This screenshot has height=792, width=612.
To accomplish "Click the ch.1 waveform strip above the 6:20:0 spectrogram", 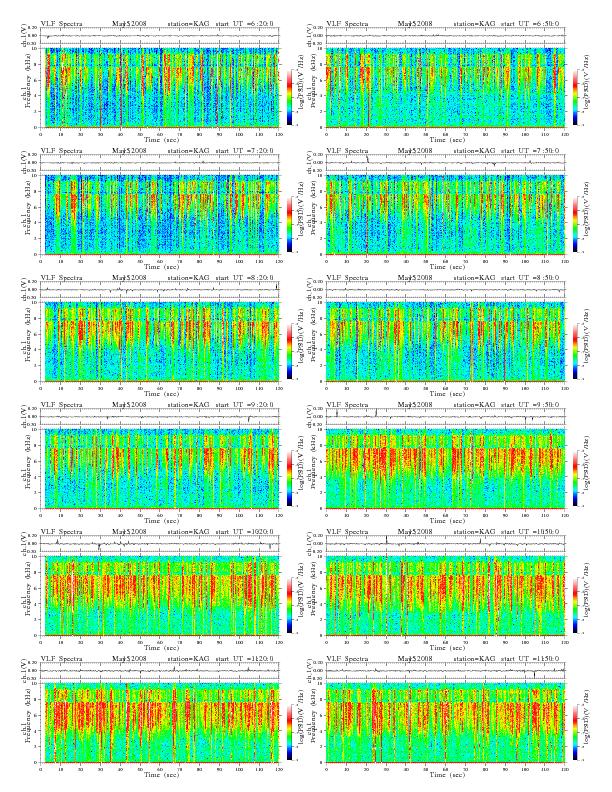I will (160, 36).
